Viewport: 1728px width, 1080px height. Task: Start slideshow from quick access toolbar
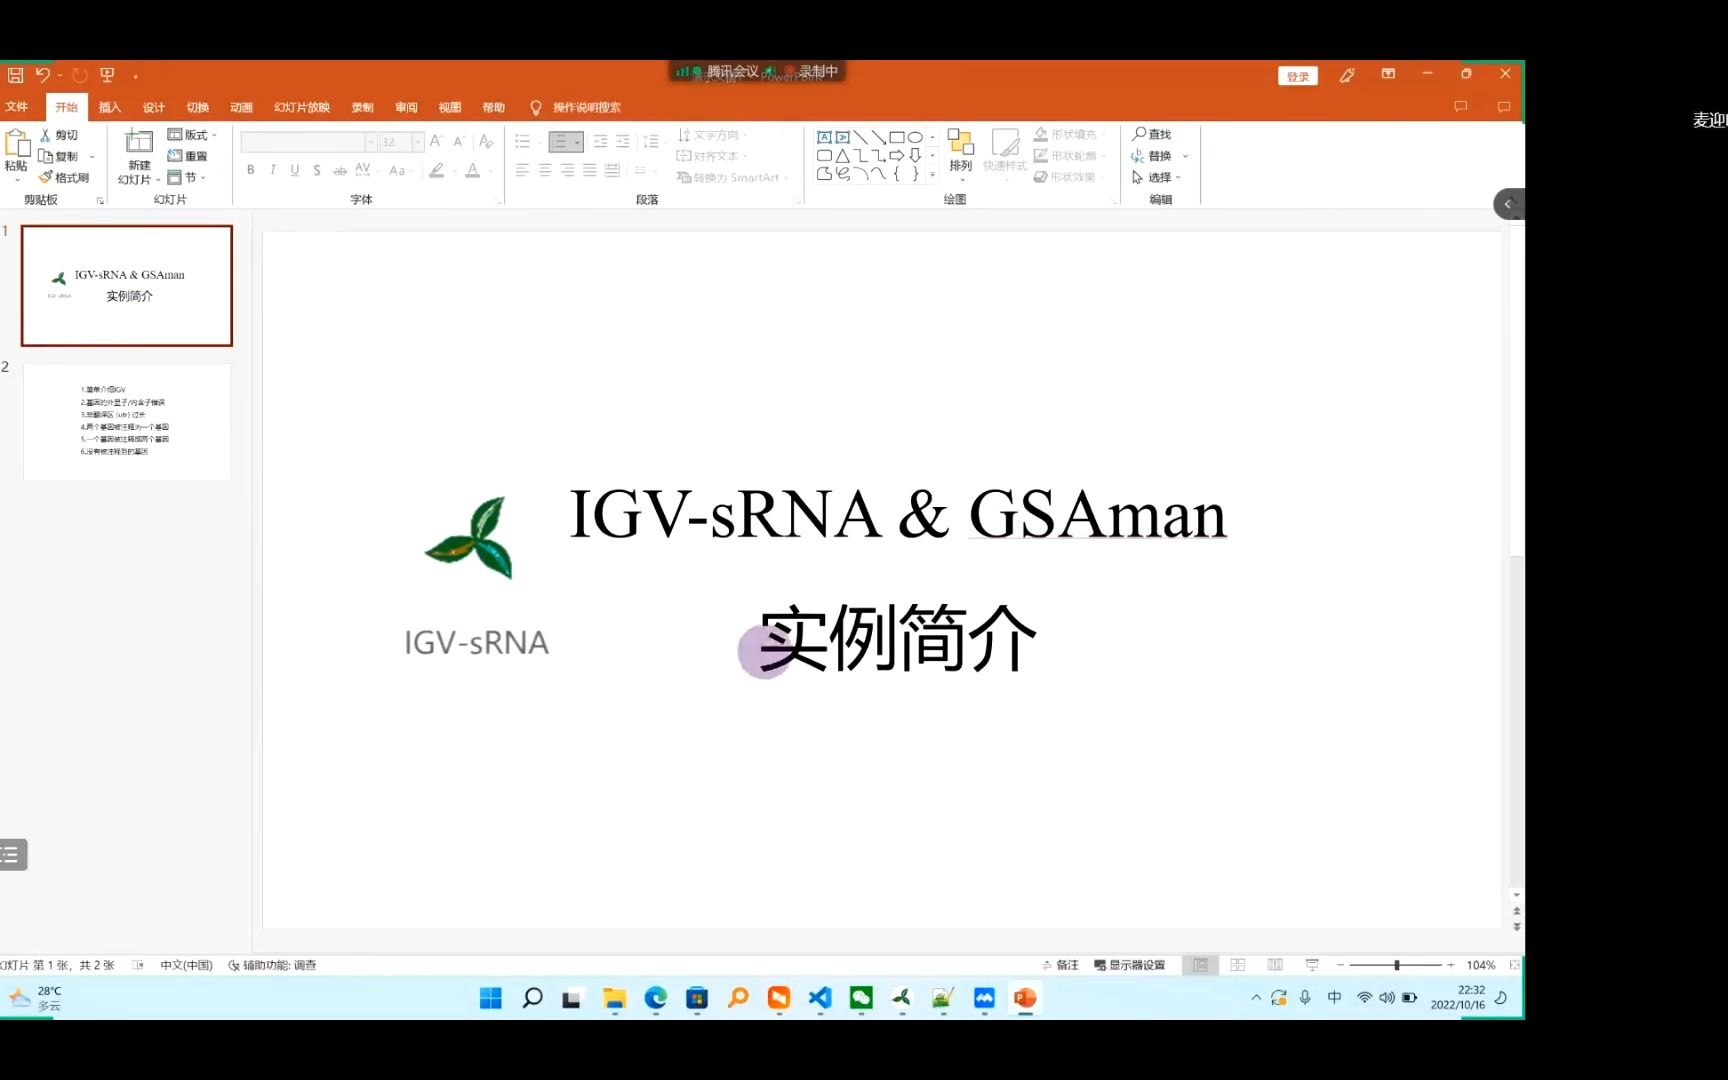pyautogui.click(x=107, y=75)
